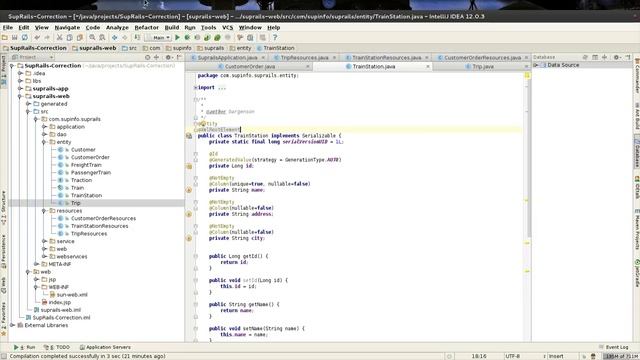
Task: Open the Project view selector dropdown
Action: [x=33, y=58]
